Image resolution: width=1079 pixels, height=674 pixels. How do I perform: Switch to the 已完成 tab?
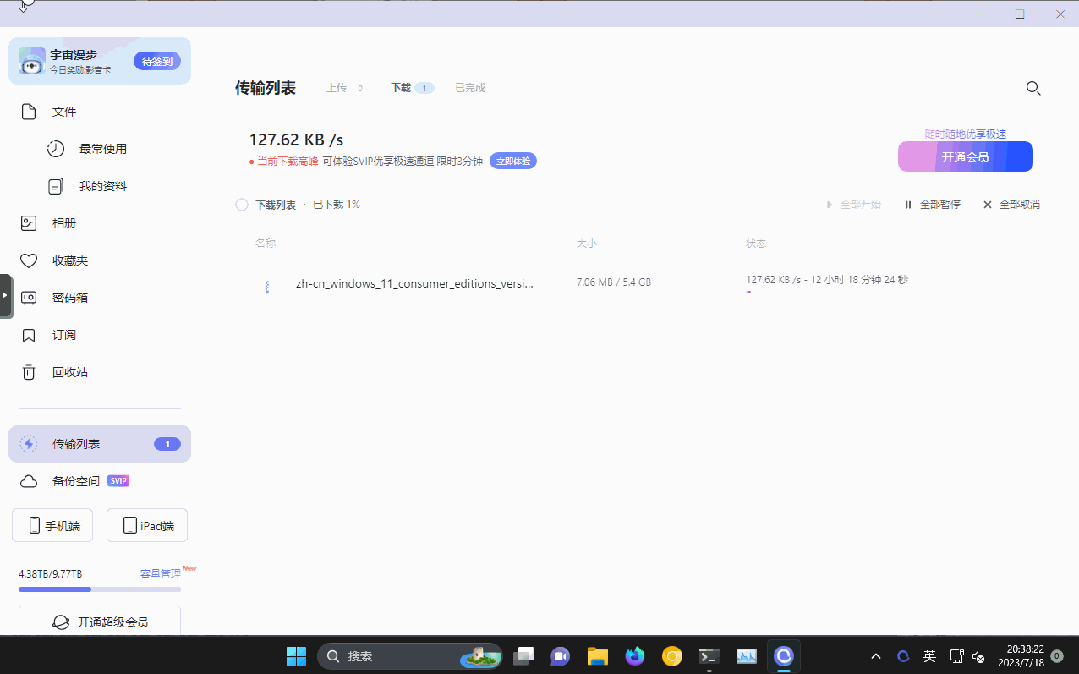[470, 87]
